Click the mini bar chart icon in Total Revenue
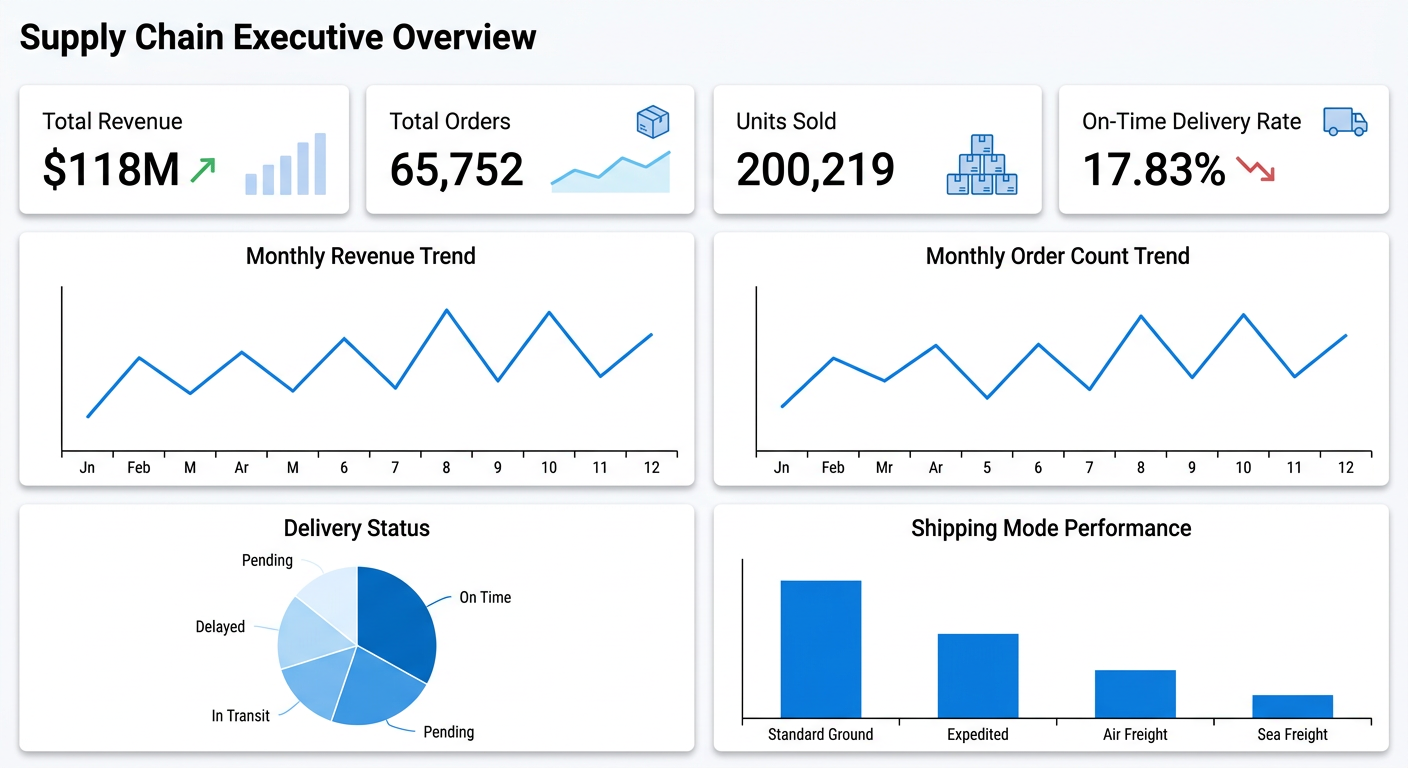 (x=286, y=164)
